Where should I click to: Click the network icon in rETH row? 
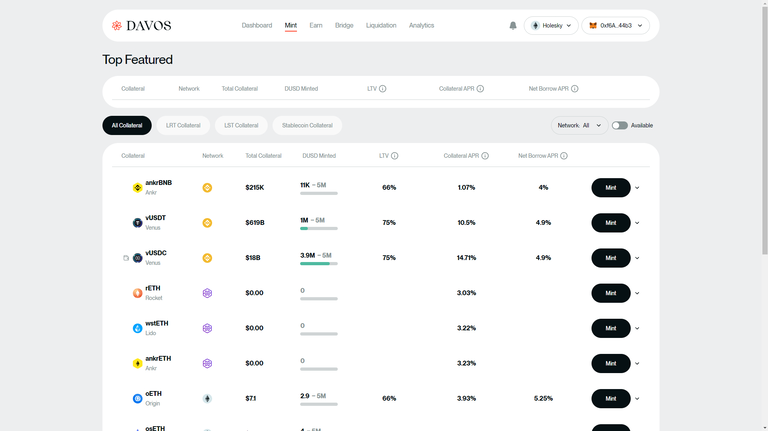tap(207, 293)
